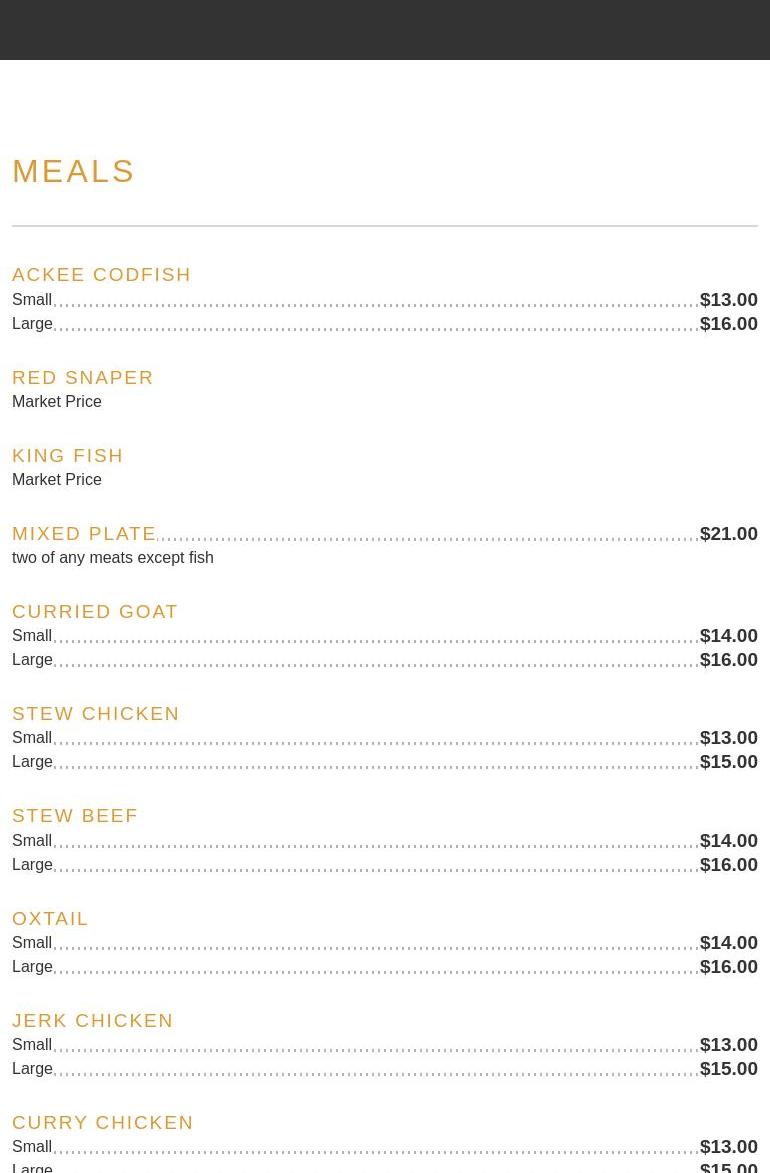Click the Ackee Codfish large $16.00 price
770x1173 pixels.
coord(728,323)
